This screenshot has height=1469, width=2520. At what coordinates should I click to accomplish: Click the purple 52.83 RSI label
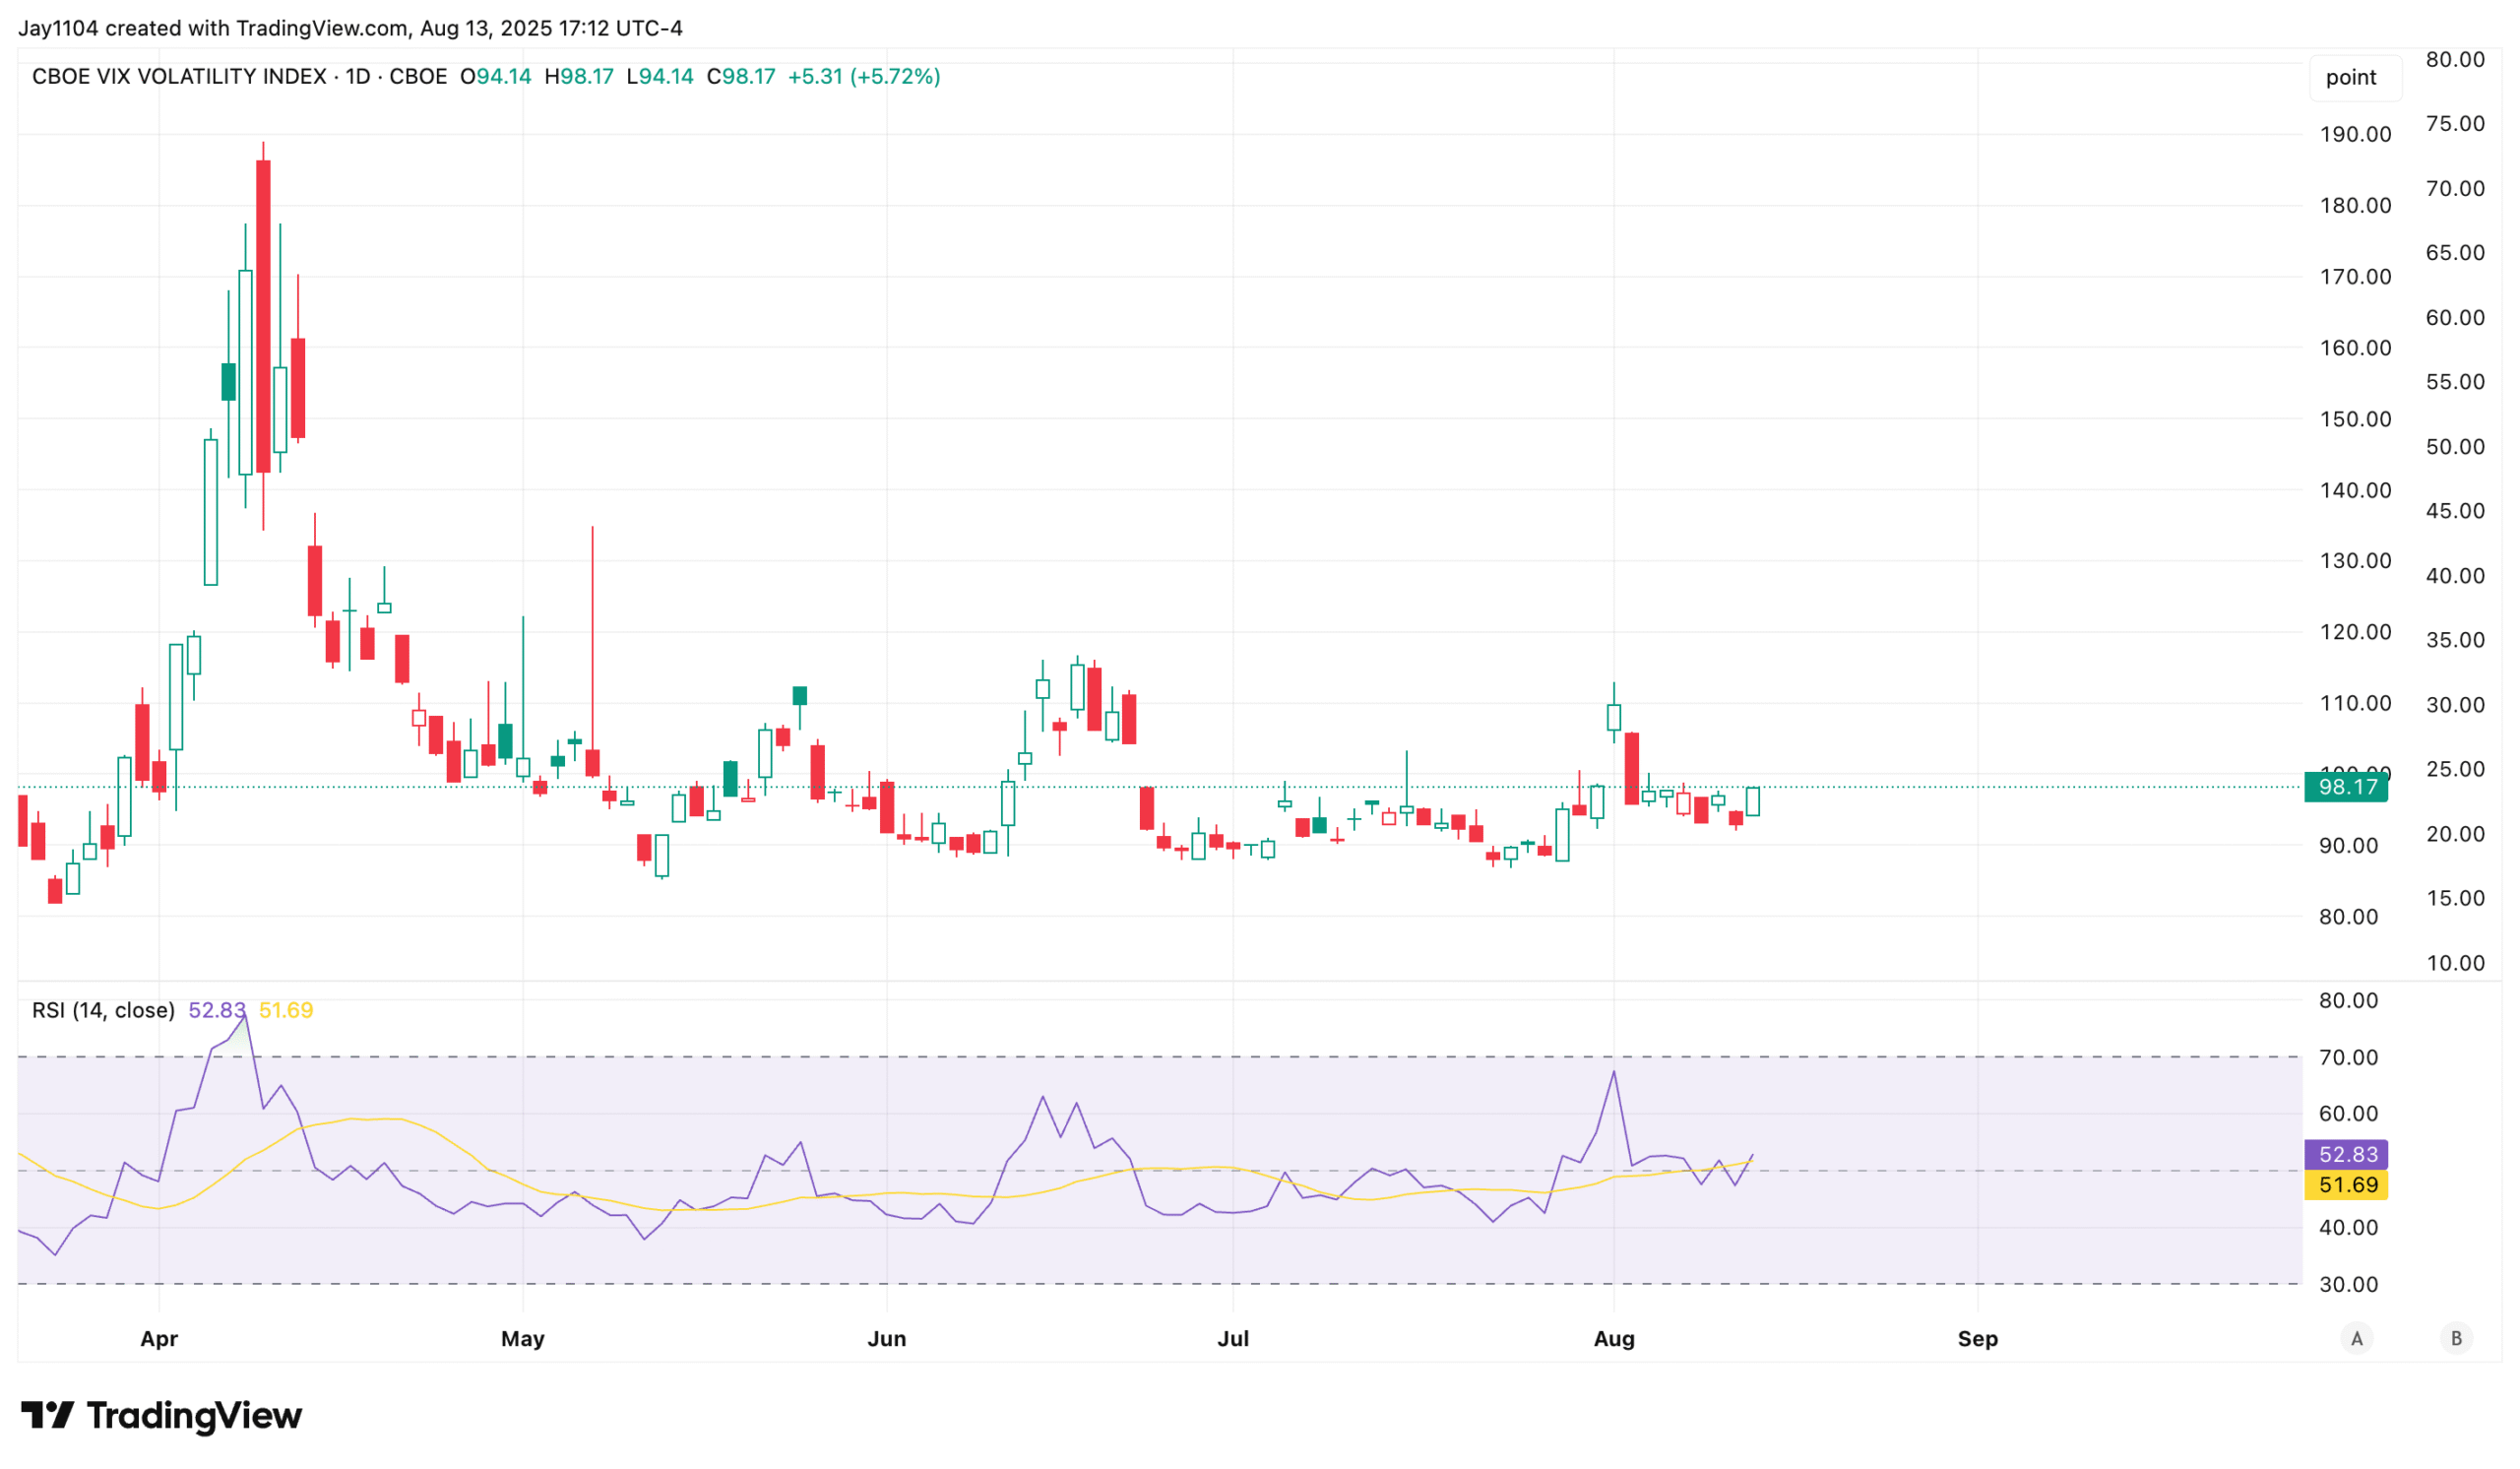point(2346,1154)
